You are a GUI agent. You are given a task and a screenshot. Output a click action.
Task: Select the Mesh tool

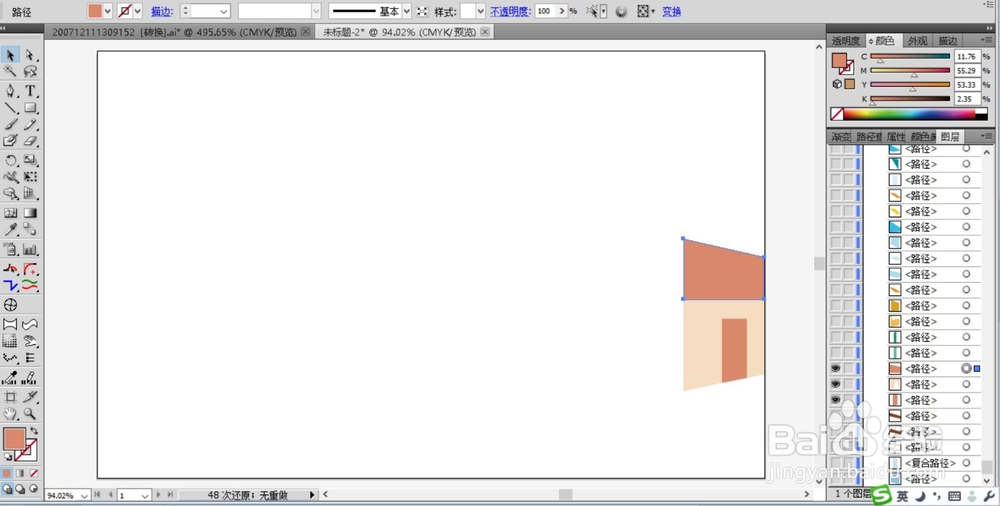point(10,213)
